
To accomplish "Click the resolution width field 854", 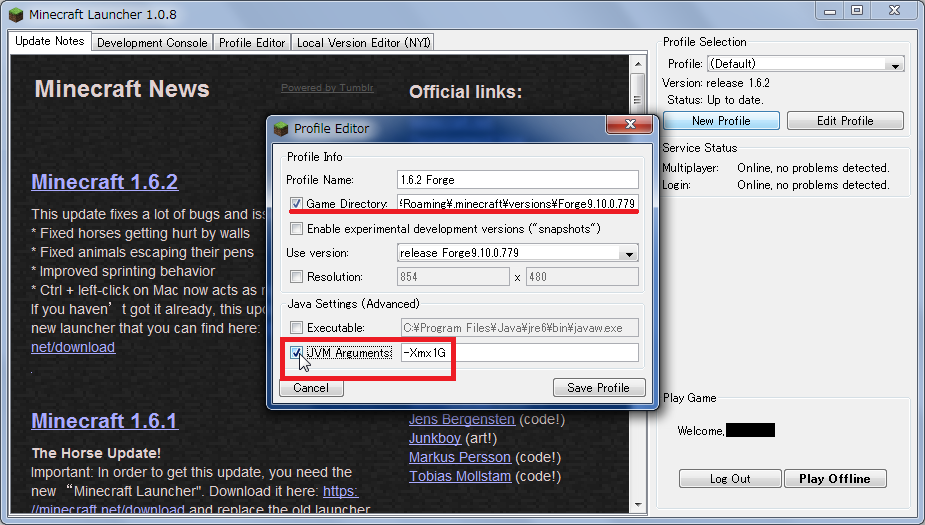I will click(453, 277).
